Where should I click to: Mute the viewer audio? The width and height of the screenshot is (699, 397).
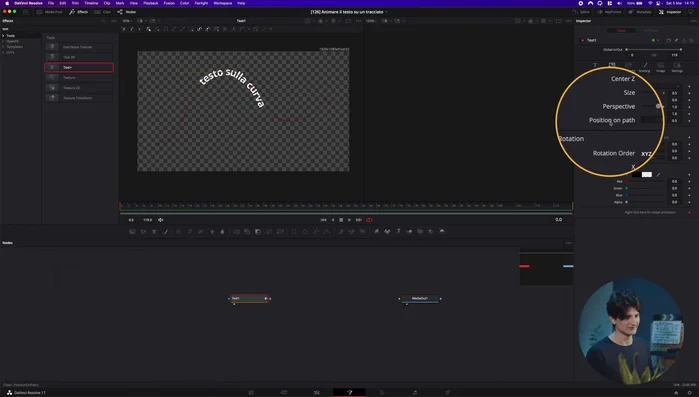pos(160,220)
